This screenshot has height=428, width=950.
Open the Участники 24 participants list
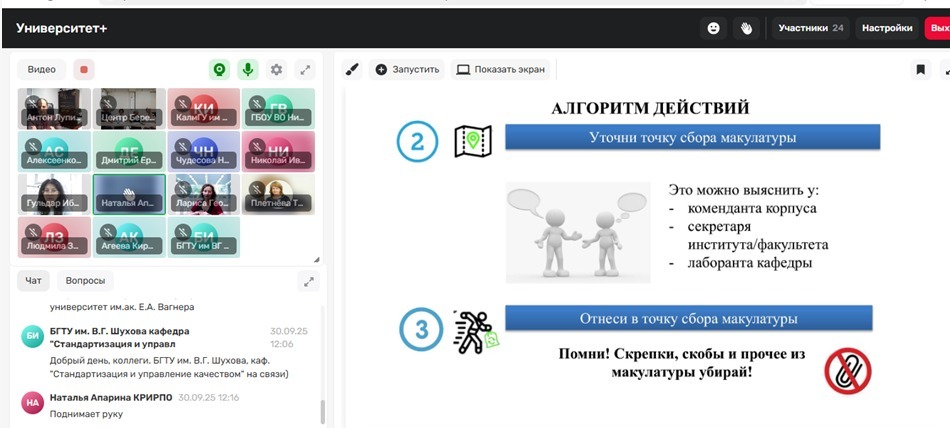click(x=811, y=29)
